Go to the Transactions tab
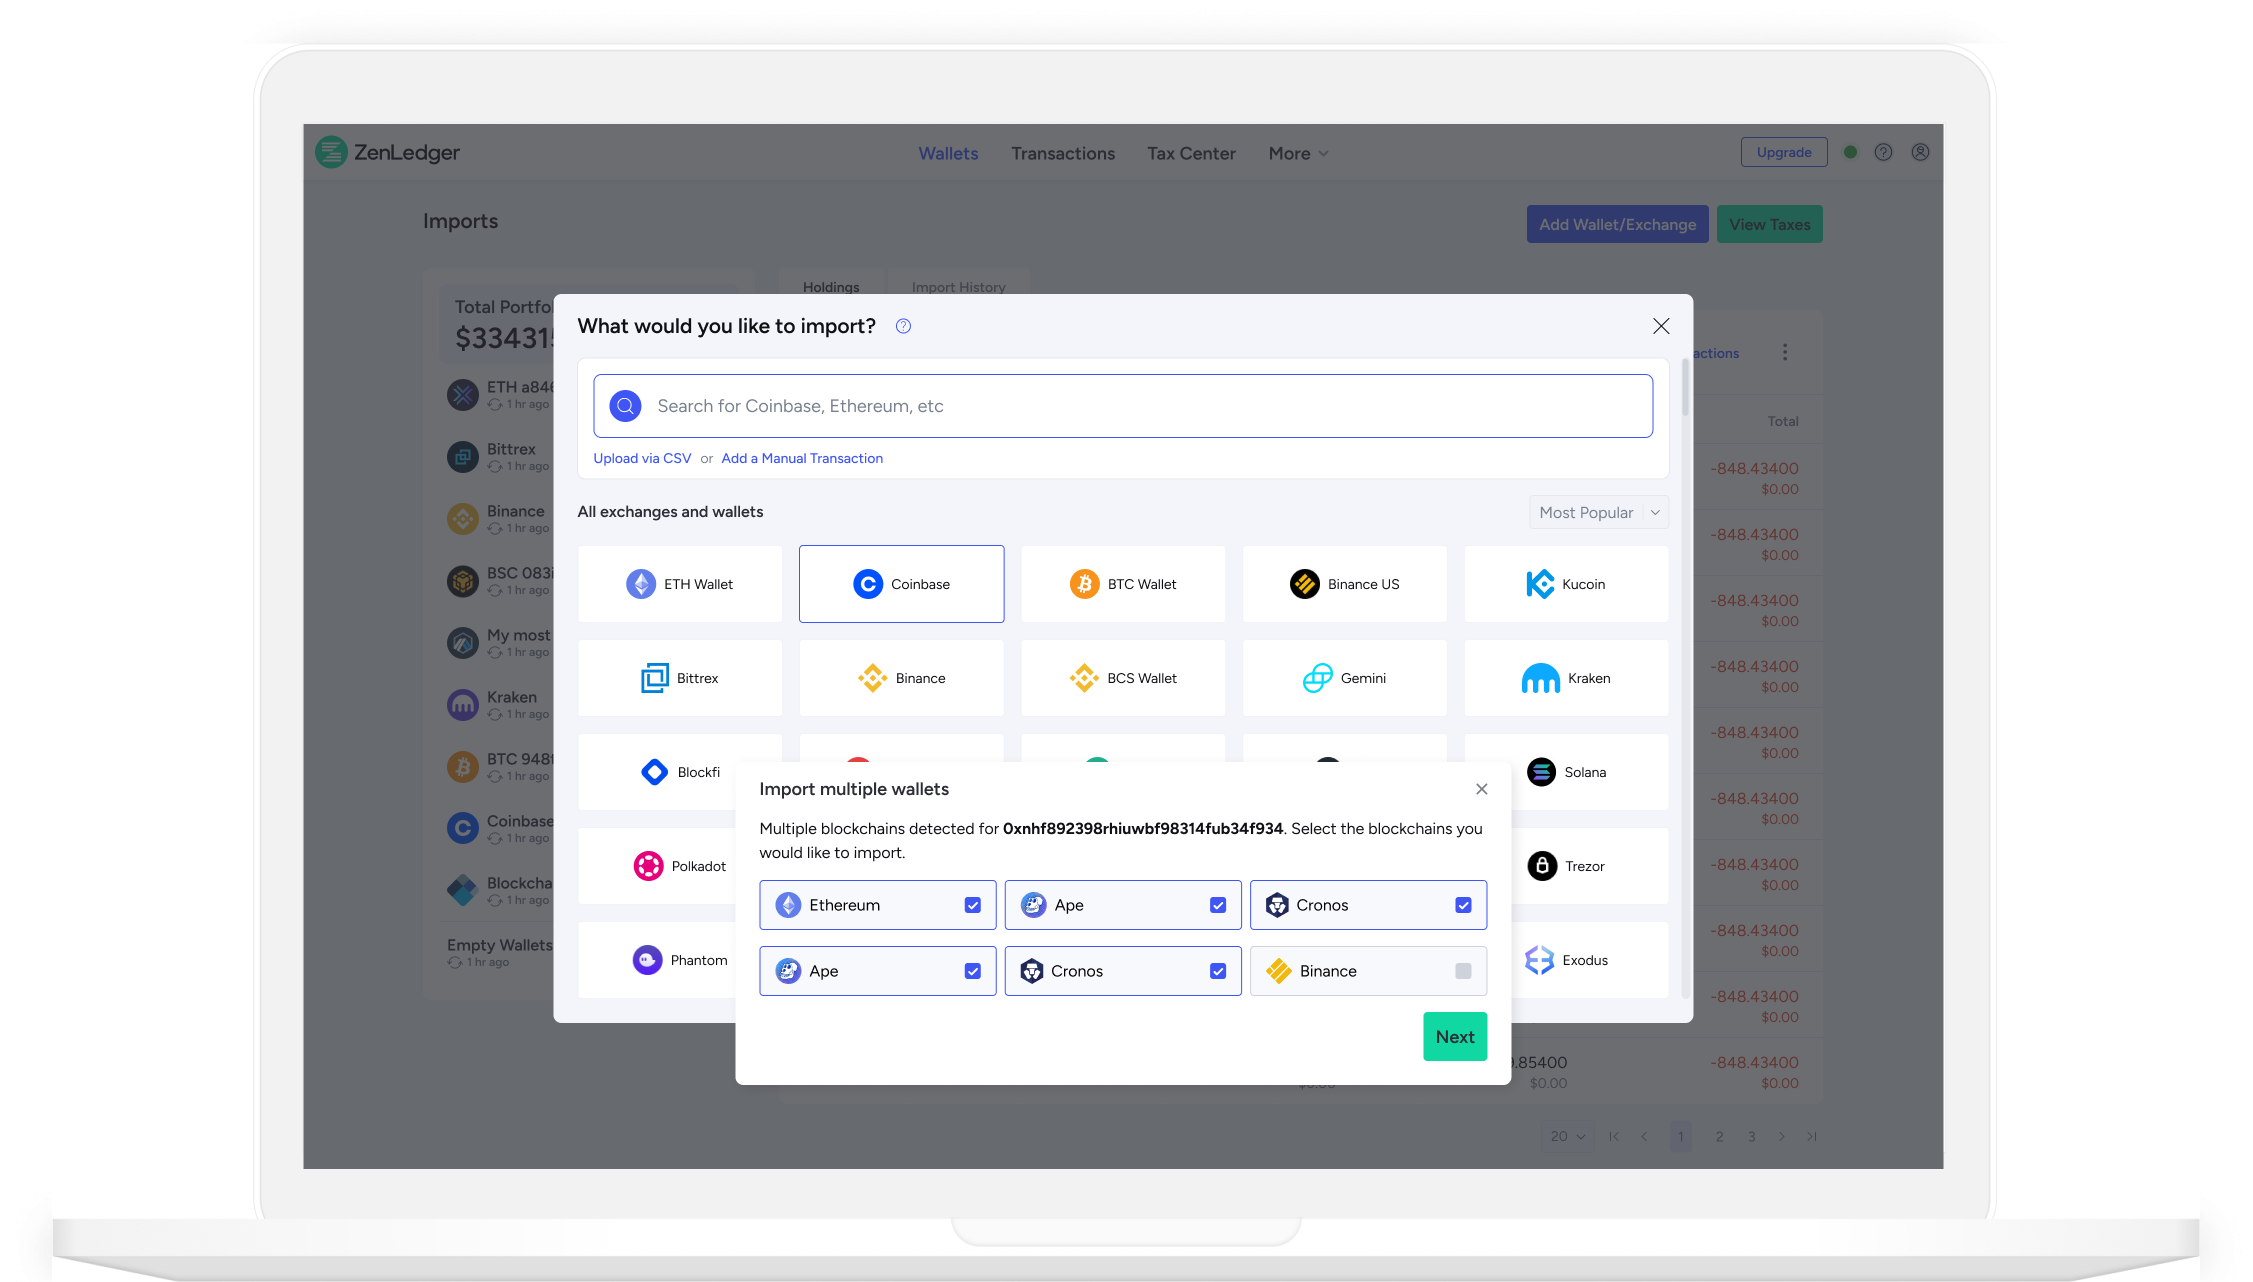 [1062, 153]
